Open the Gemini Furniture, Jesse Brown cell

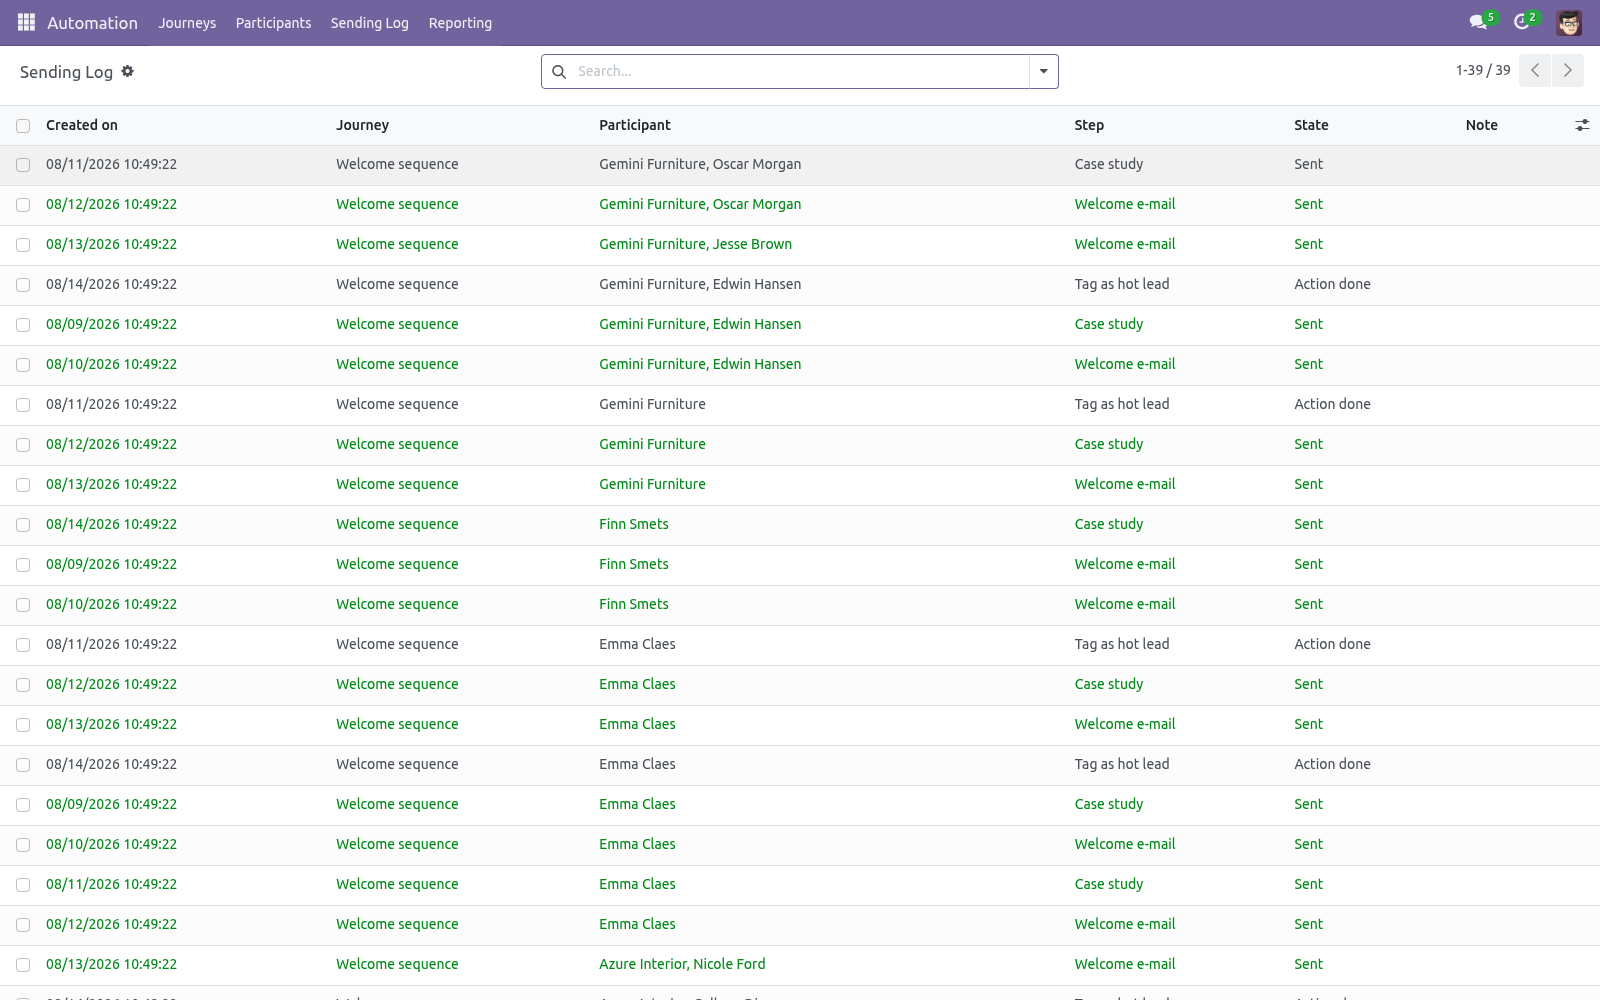point(695,244)
